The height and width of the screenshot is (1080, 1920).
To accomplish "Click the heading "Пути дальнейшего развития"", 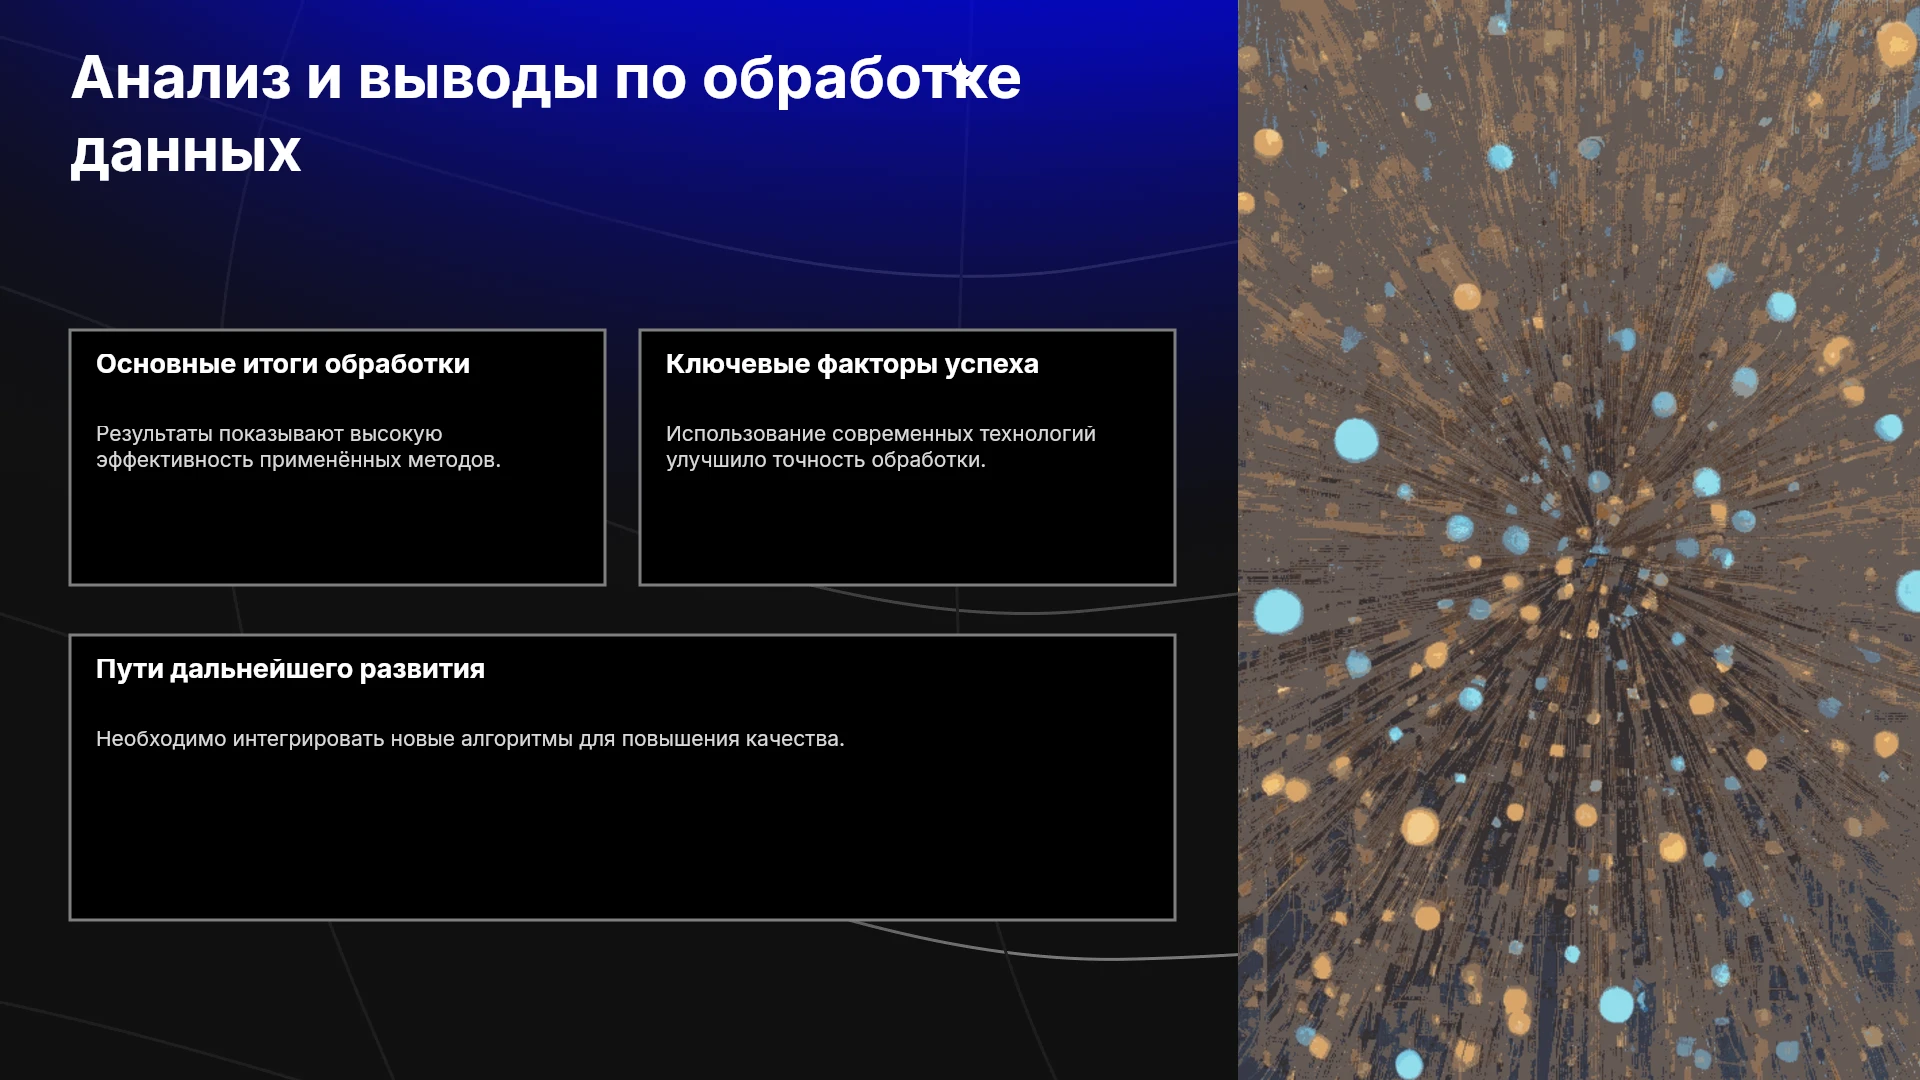I will click(290, 669).
